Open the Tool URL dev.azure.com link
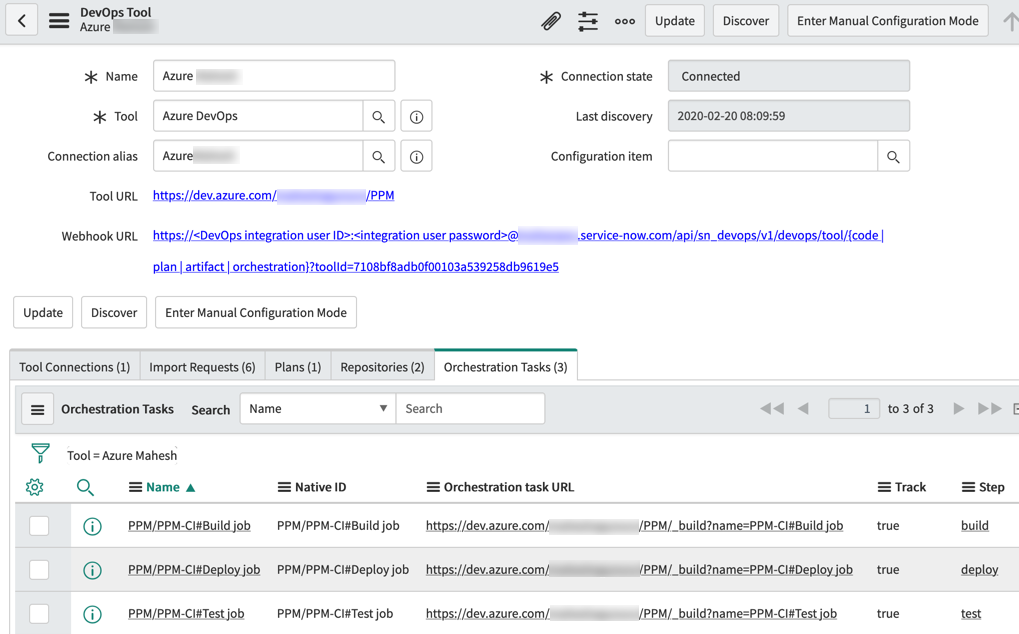Screen dimensions: 1019x634 pos(274,196)
